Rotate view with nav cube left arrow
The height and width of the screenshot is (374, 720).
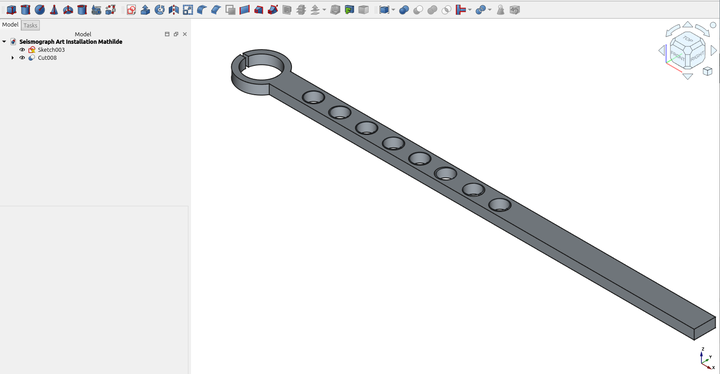(x=662, y=50)
